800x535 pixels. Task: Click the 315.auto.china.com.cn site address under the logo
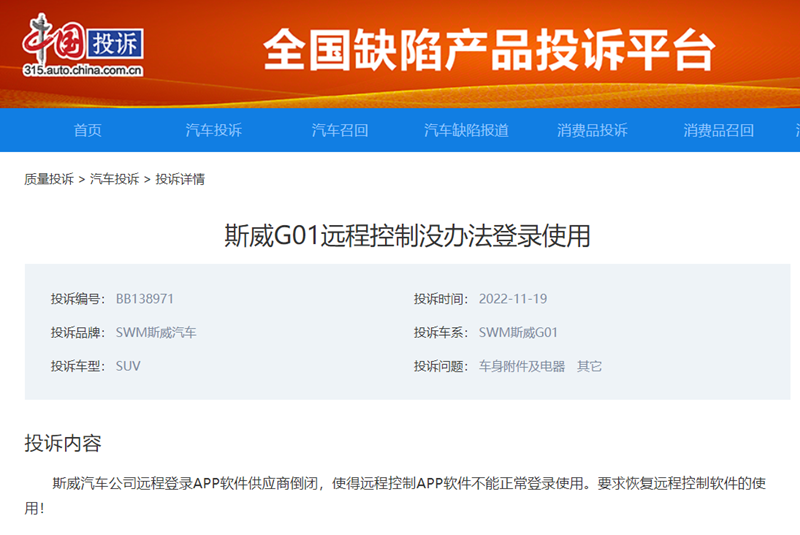(84, 70)
